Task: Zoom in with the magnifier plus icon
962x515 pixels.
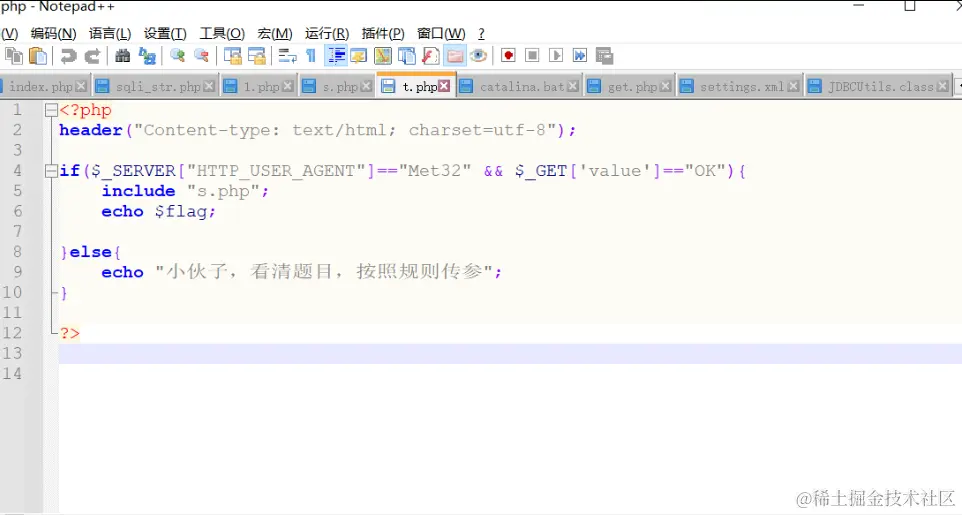Action: tap(178, 56)
